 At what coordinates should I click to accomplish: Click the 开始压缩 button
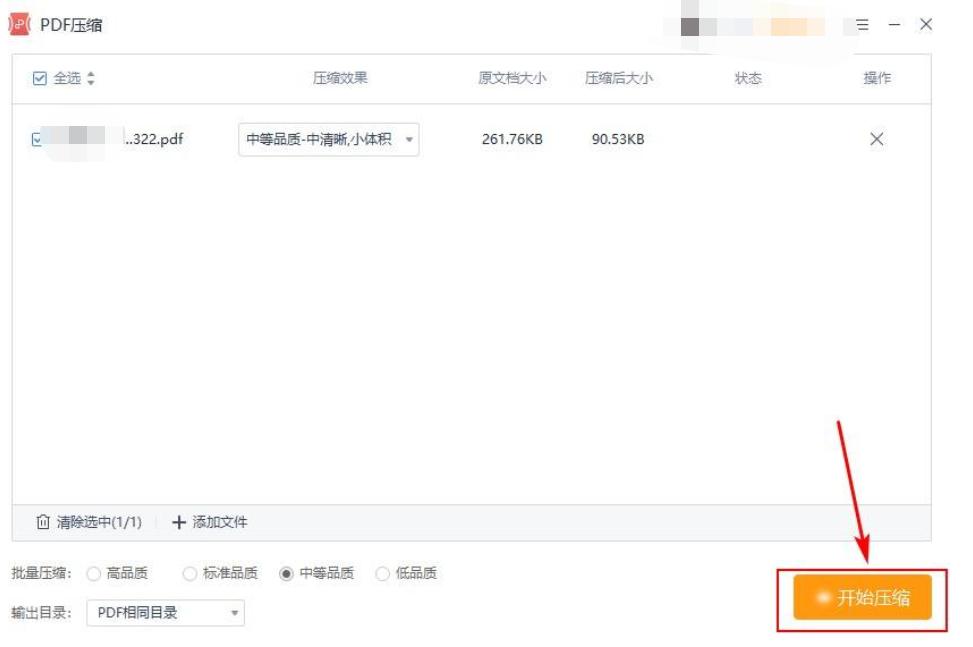click(x=865, y=597)
